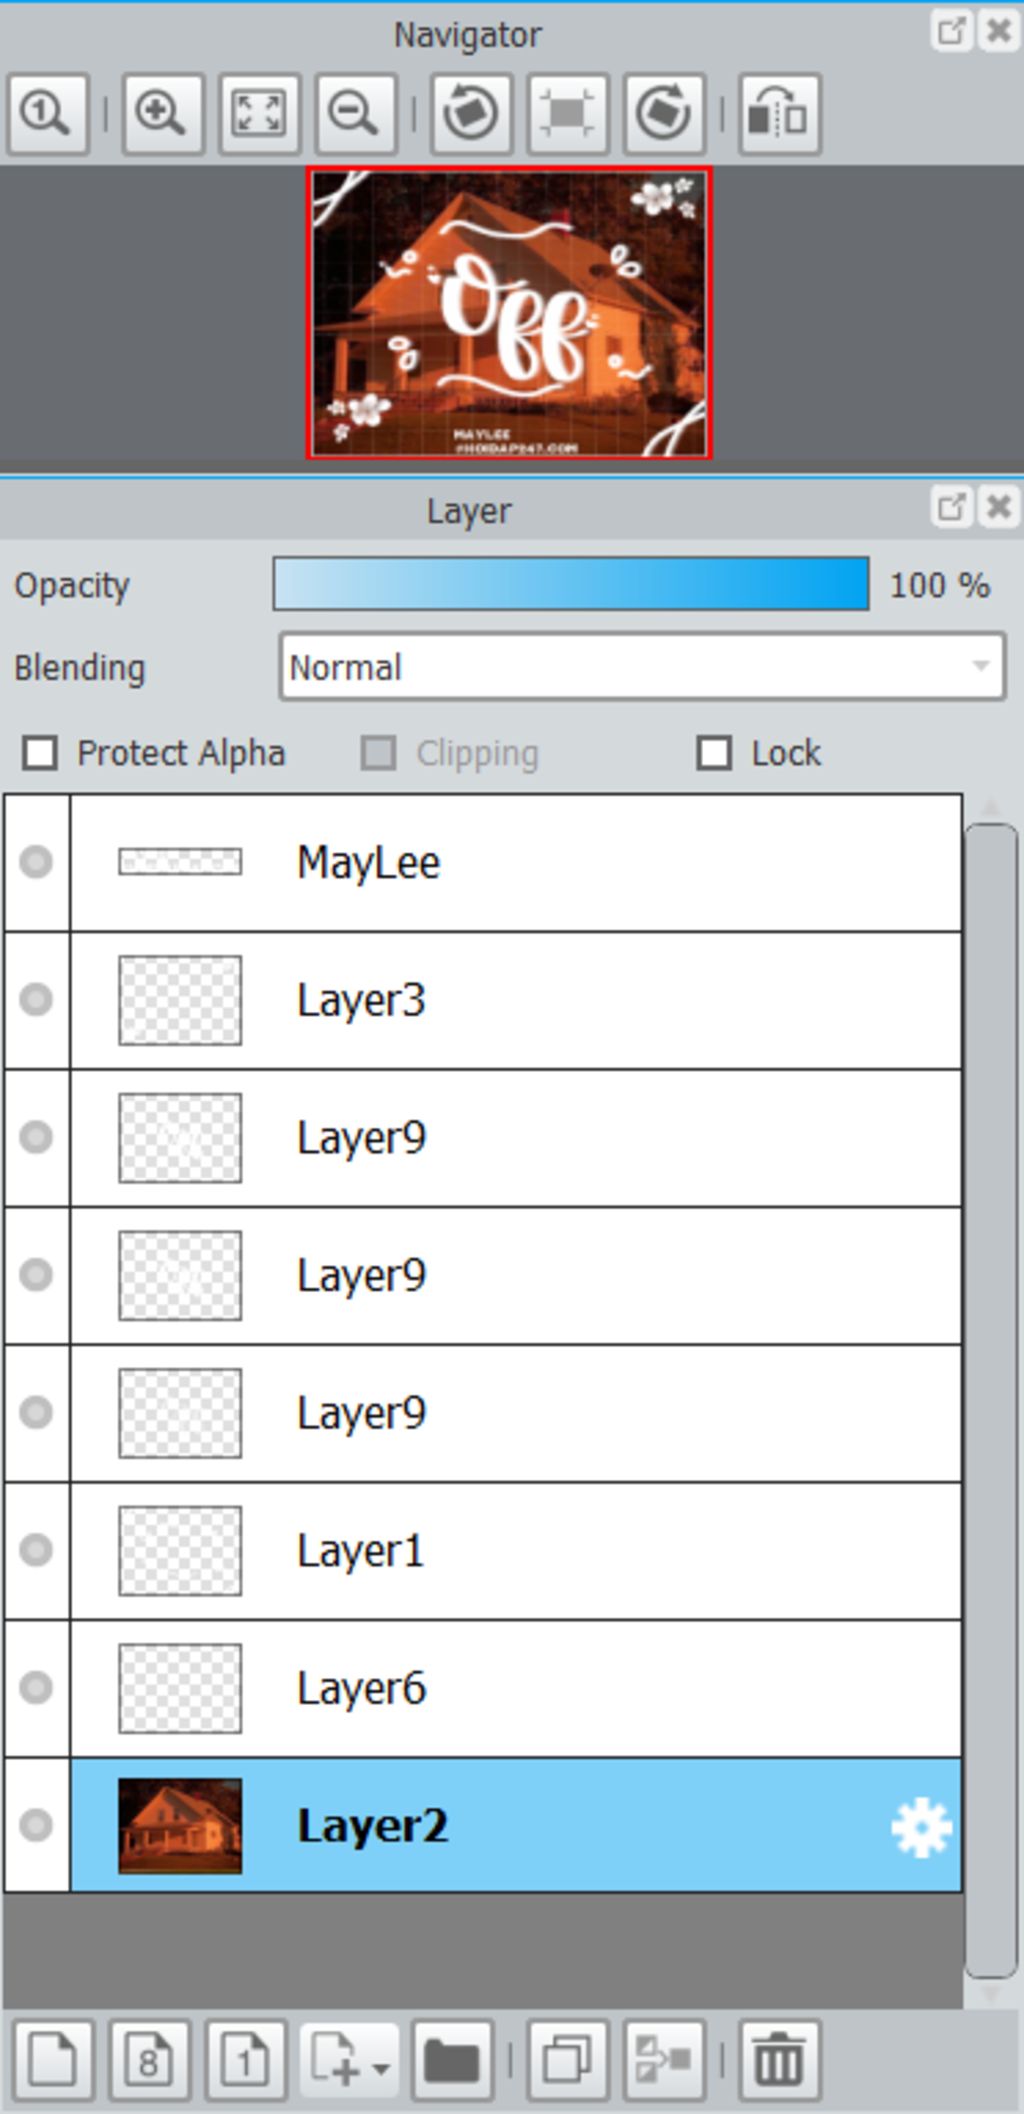Select the Layer3 layer
1024x2114 pixels.
(516, 1000)
